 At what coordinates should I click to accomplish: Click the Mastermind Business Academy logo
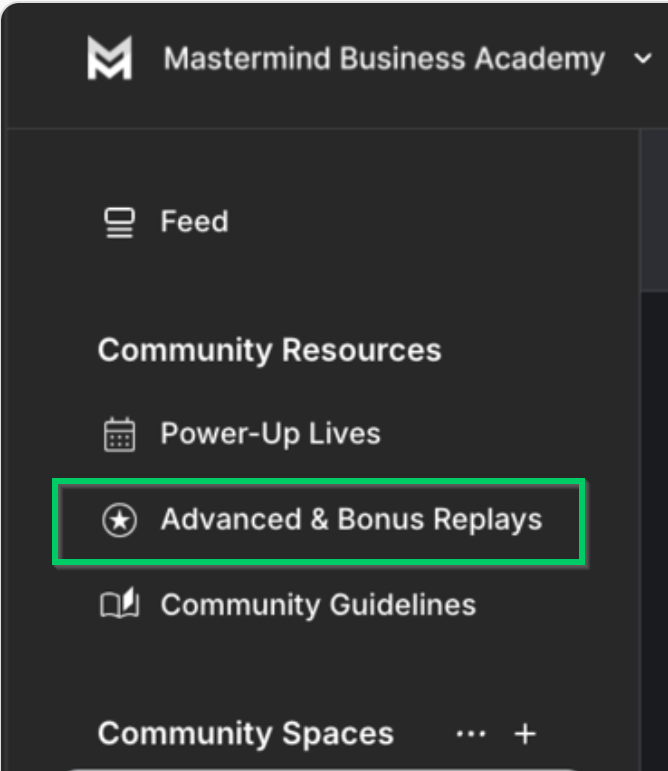point(110,58)
